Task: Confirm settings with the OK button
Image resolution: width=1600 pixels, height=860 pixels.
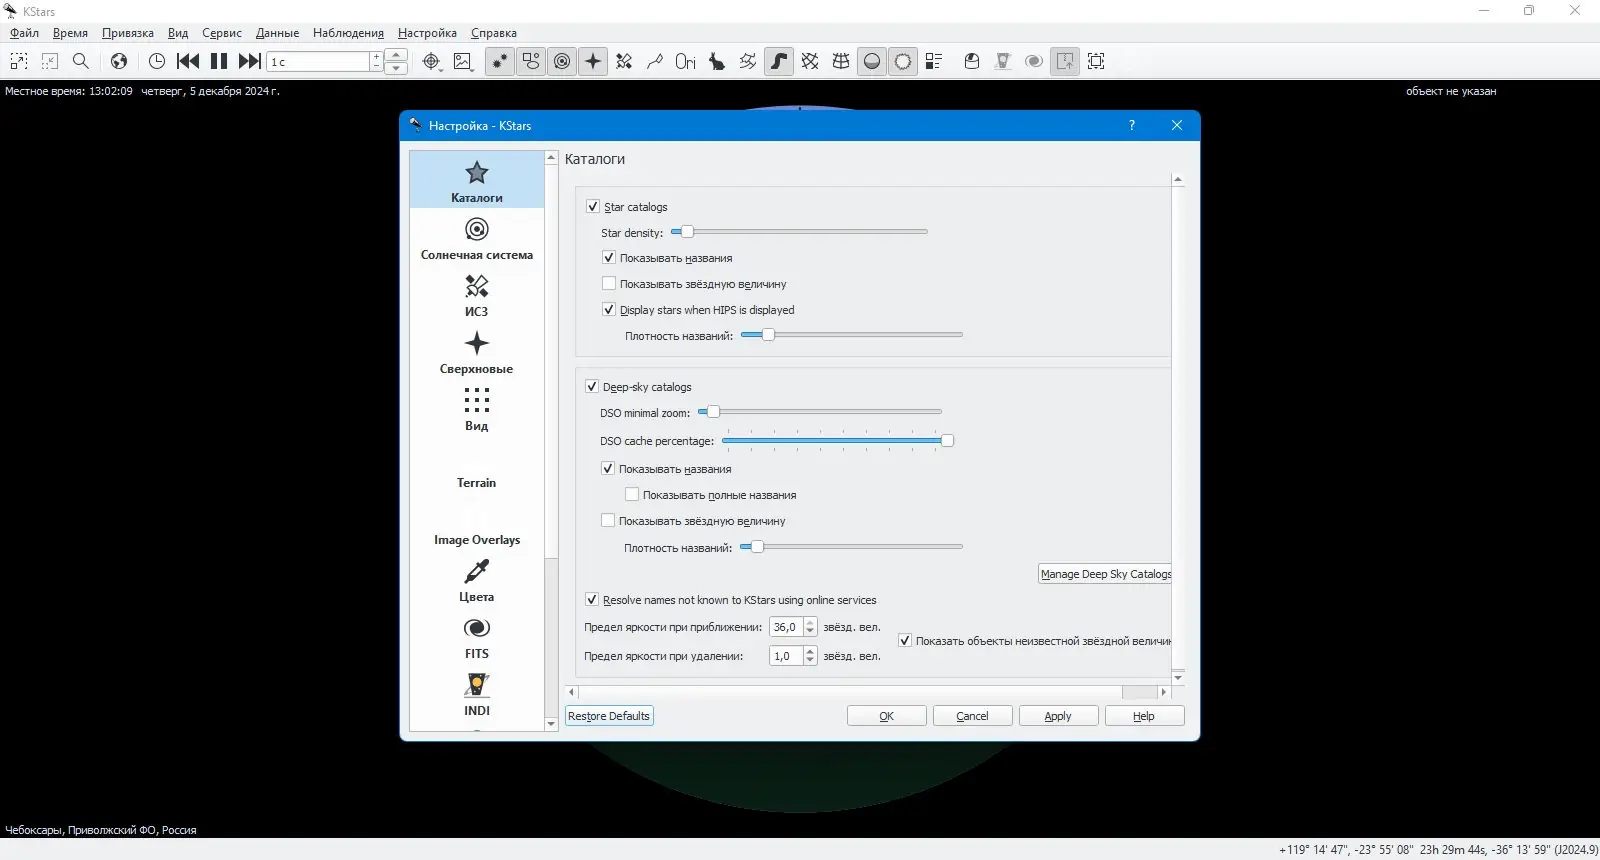Action: pyautogui.click(x=887, y=716)
